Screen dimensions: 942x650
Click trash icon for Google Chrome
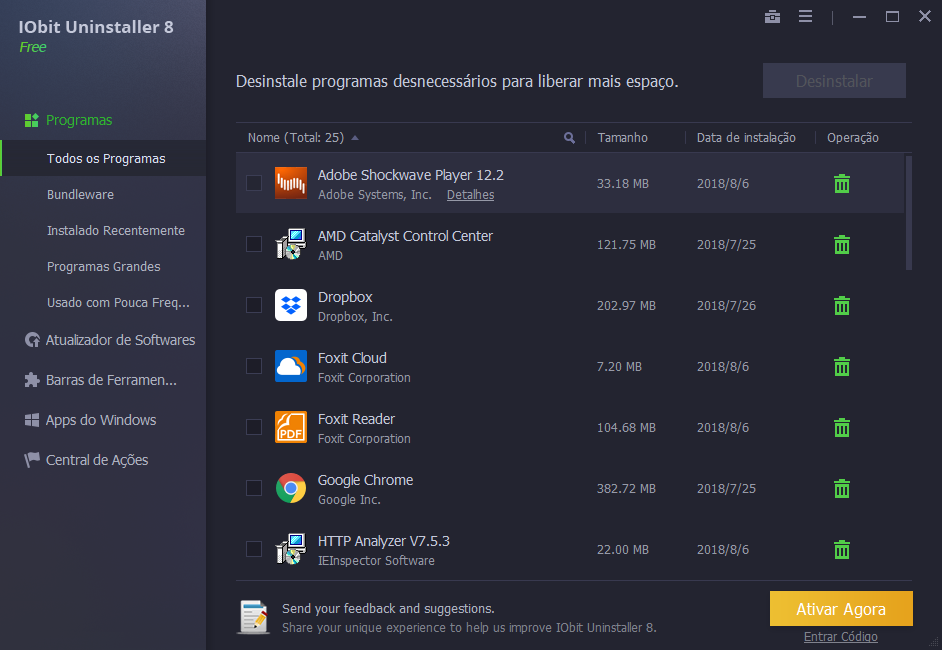842,488
